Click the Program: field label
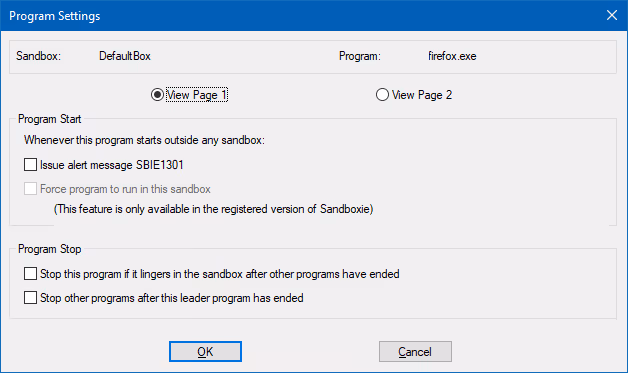The width and height of the screenshot is (628, 373). (x=360, y=56)
